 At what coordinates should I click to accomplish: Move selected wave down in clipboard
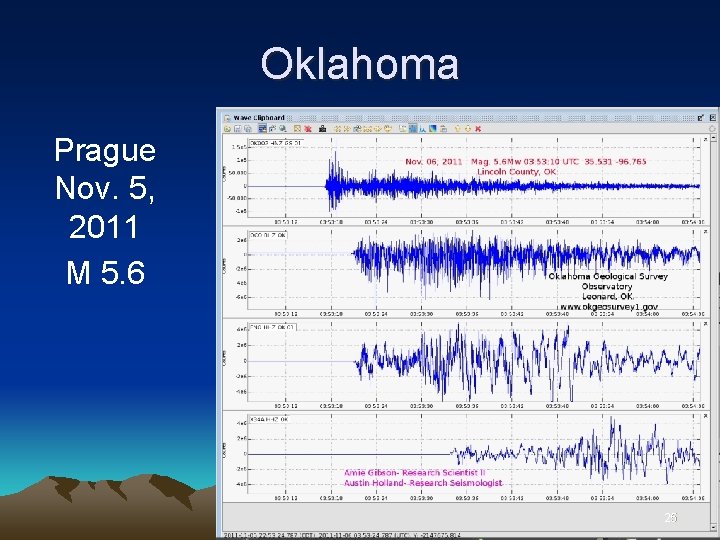tap(467, 129)
